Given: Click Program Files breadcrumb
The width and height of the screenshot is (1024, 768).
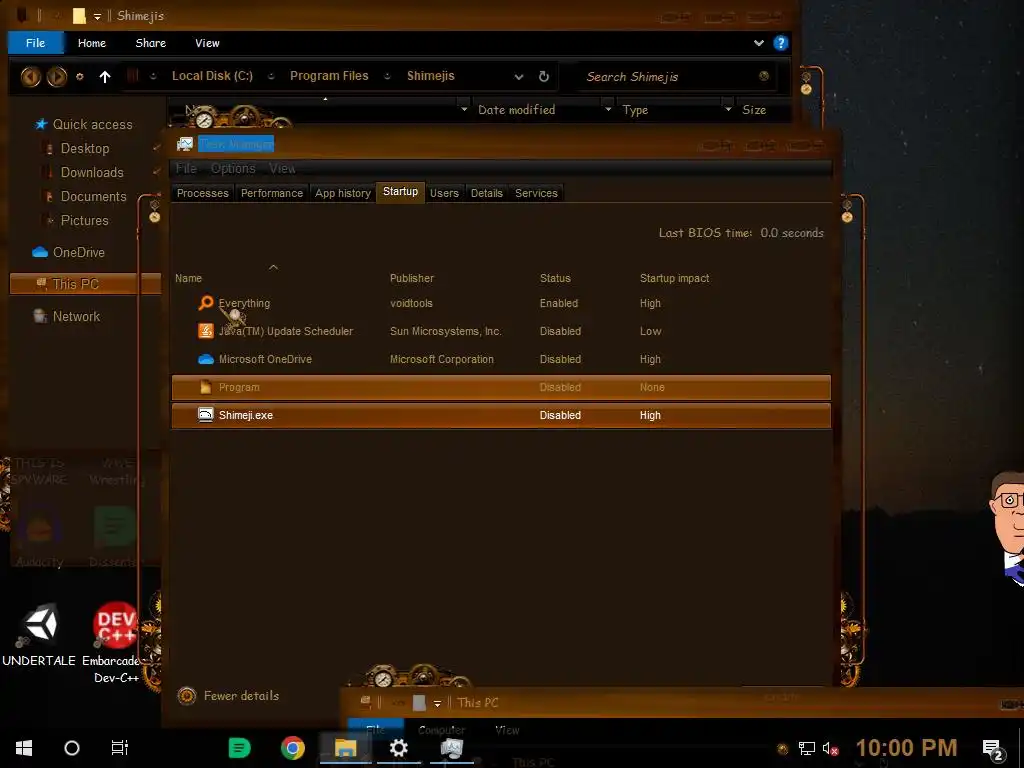Looking at the screenshot, I should click(x=329, y=76).
